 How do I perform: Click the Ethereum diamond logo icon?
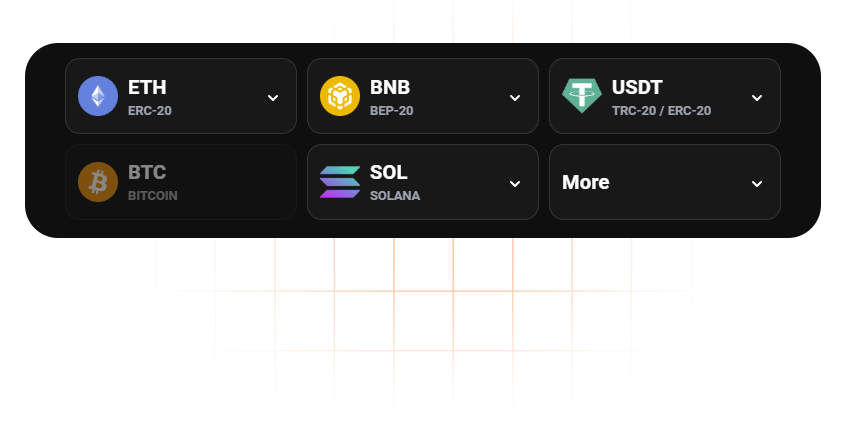98,96
